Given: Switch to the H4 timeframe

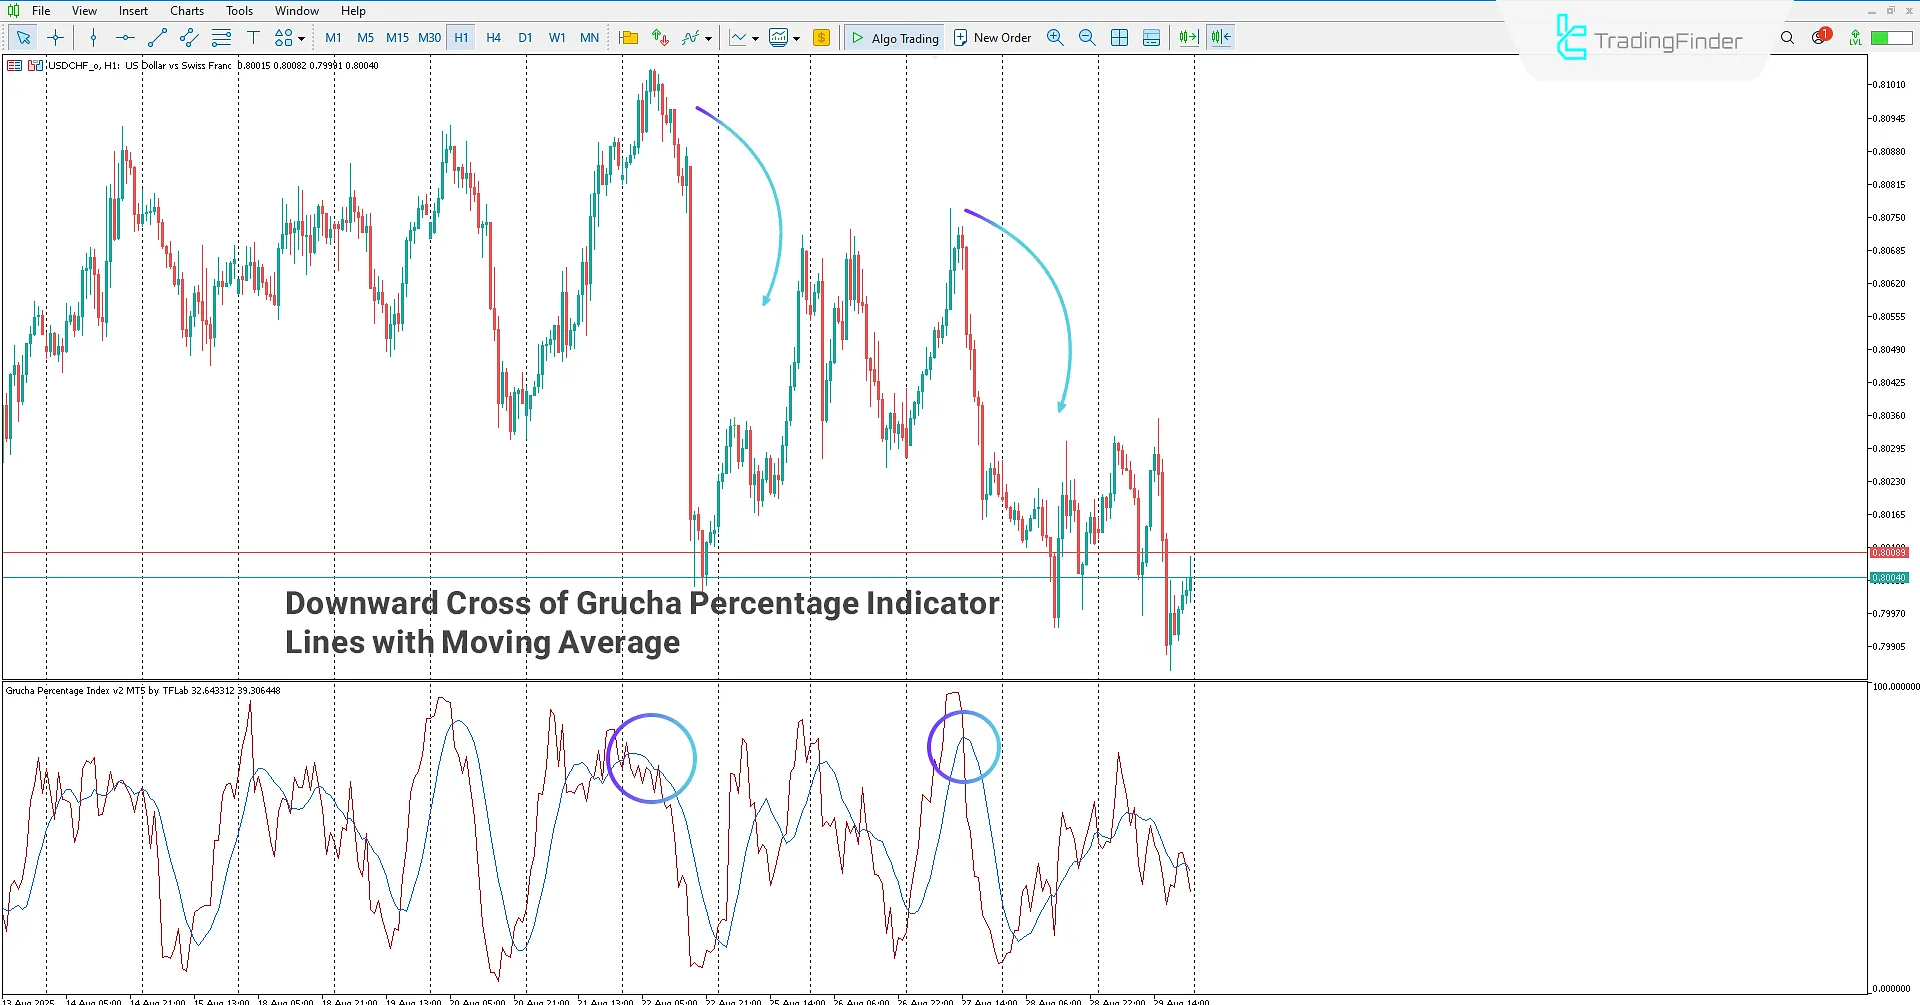Looking at the screenshot, I should (x=493, y=37).
